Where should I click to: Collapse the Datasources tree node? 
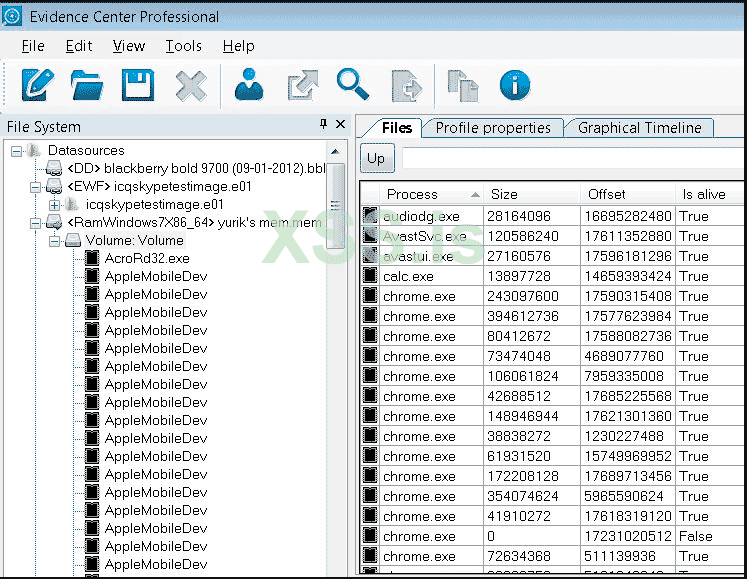coord(17,150)
